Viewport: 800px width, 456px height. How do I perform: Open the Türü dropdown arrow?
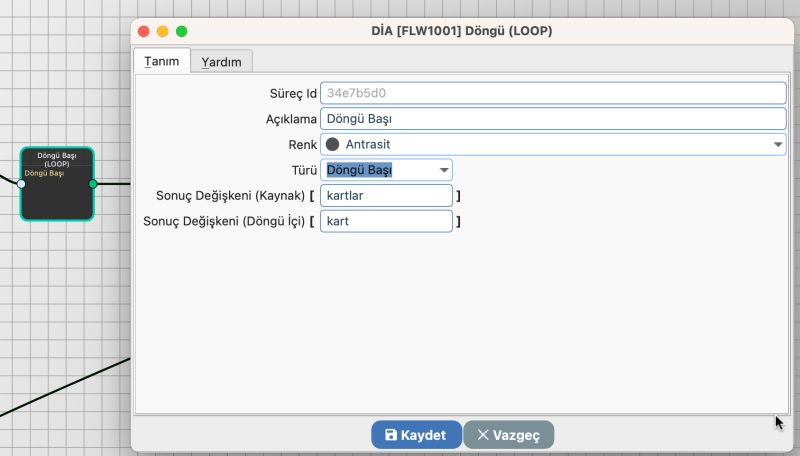pyautogui.click(x=444, y=170)
